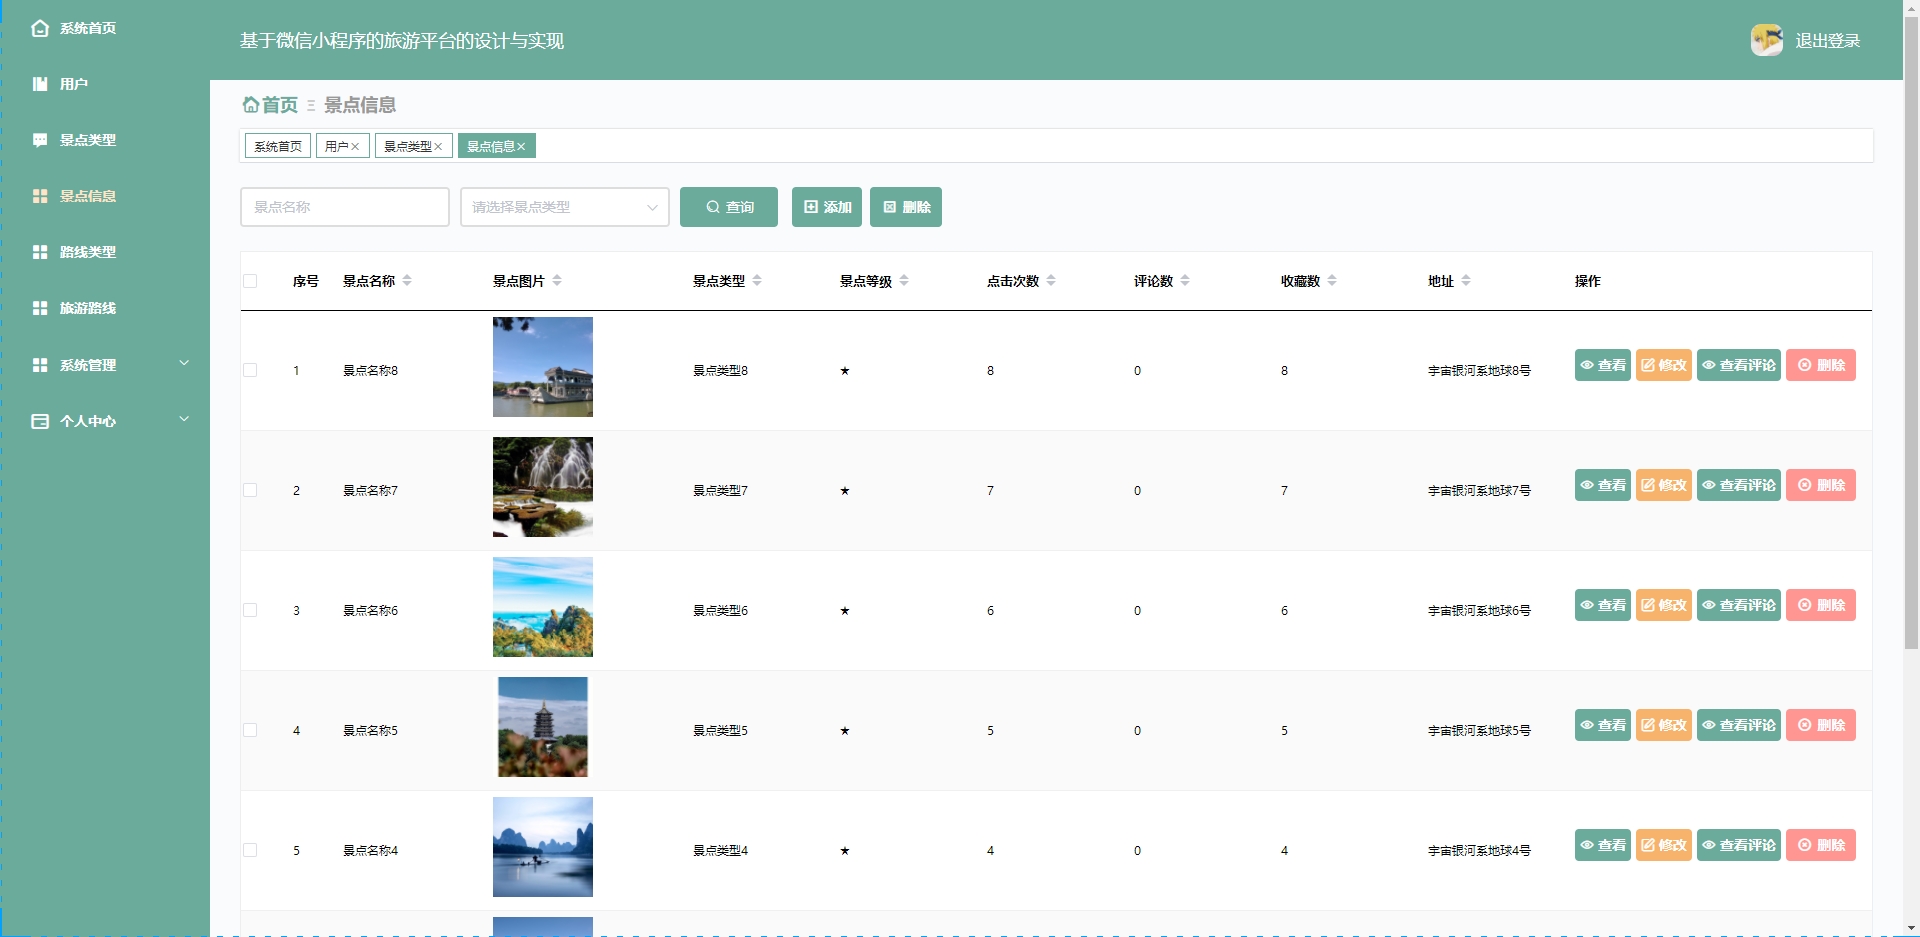The height and width of the screenshot is (937, 1920).
Task: Check the row for 景点名称5
Action: click(x=250, y=730)
